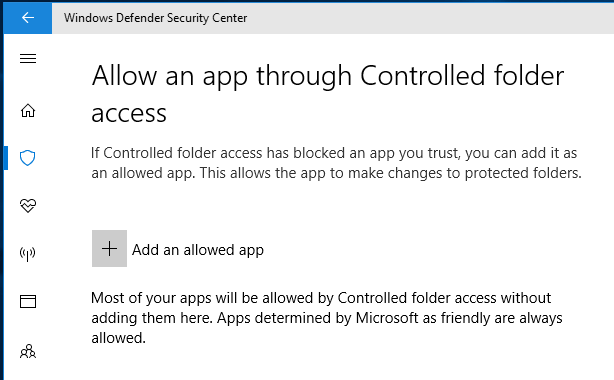Select Virus & threat protection shield icon
This screenshot has height=380, width=614.
pyautogui.click(x=28, y=158)
